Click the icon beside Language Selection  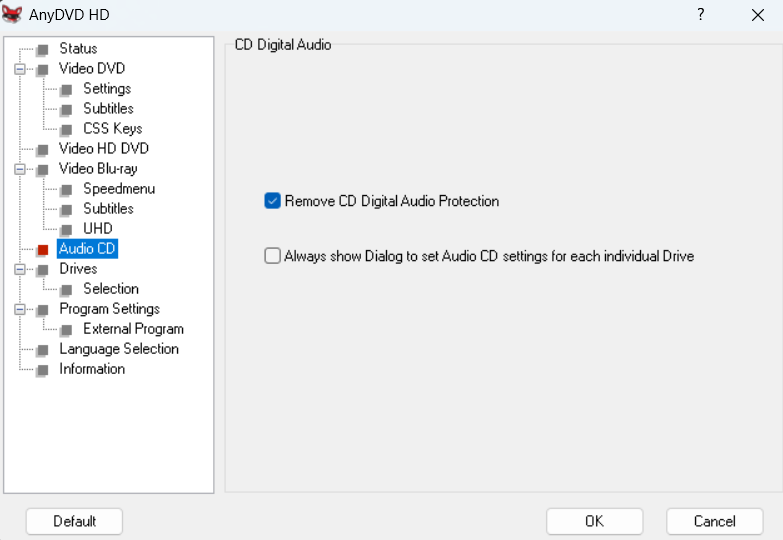click(x=43, y=350)
